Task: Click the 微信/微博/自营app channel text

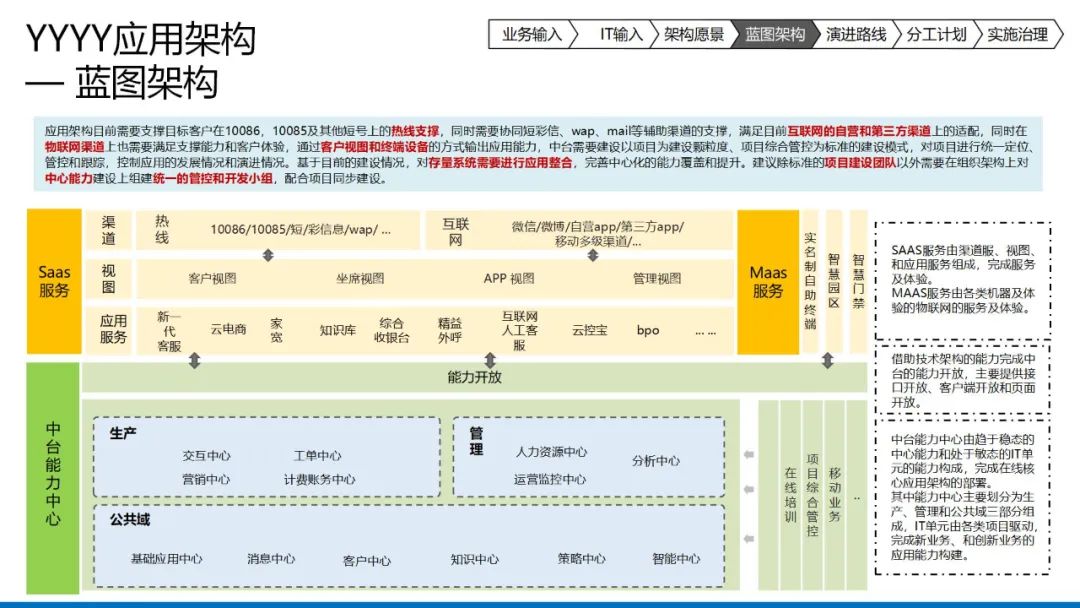Action: [597, 233]
